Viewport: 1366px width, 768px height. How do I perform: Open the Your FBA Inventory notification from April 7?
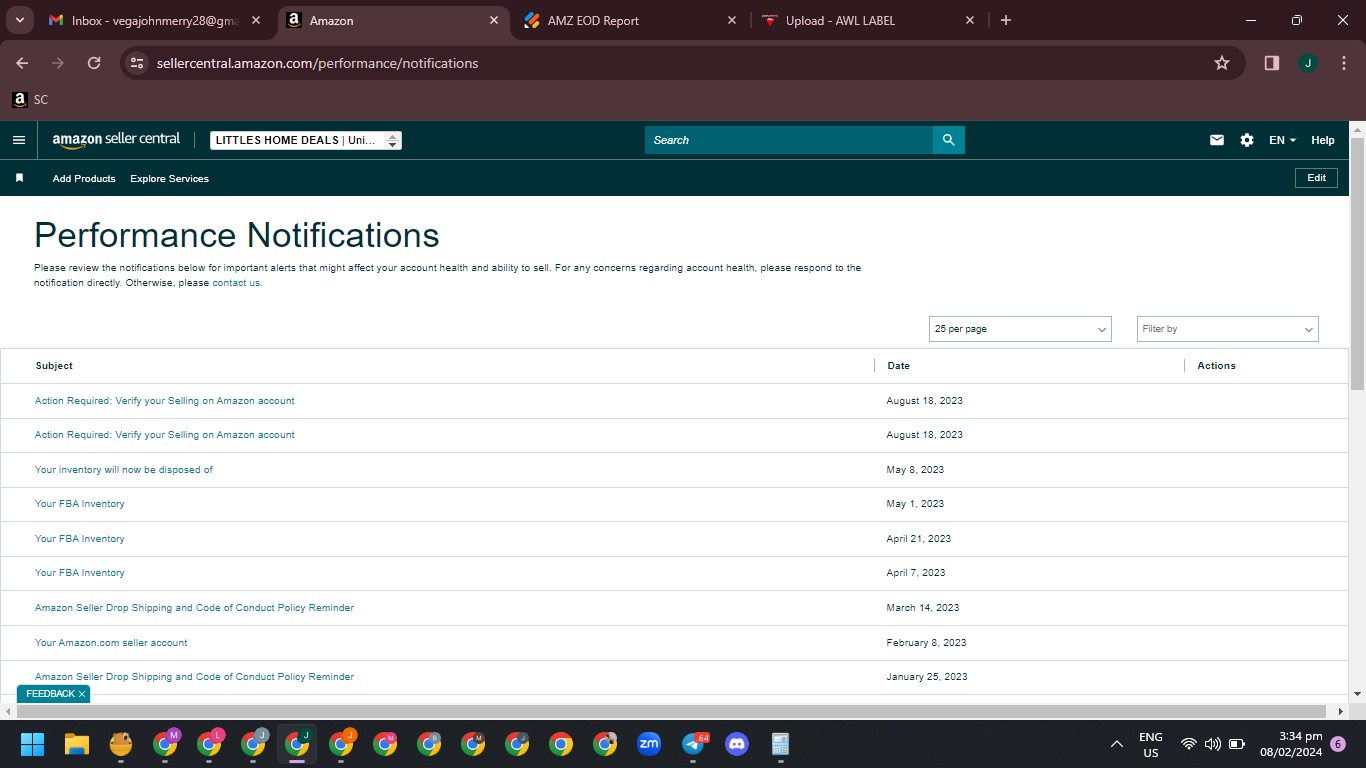80,573
